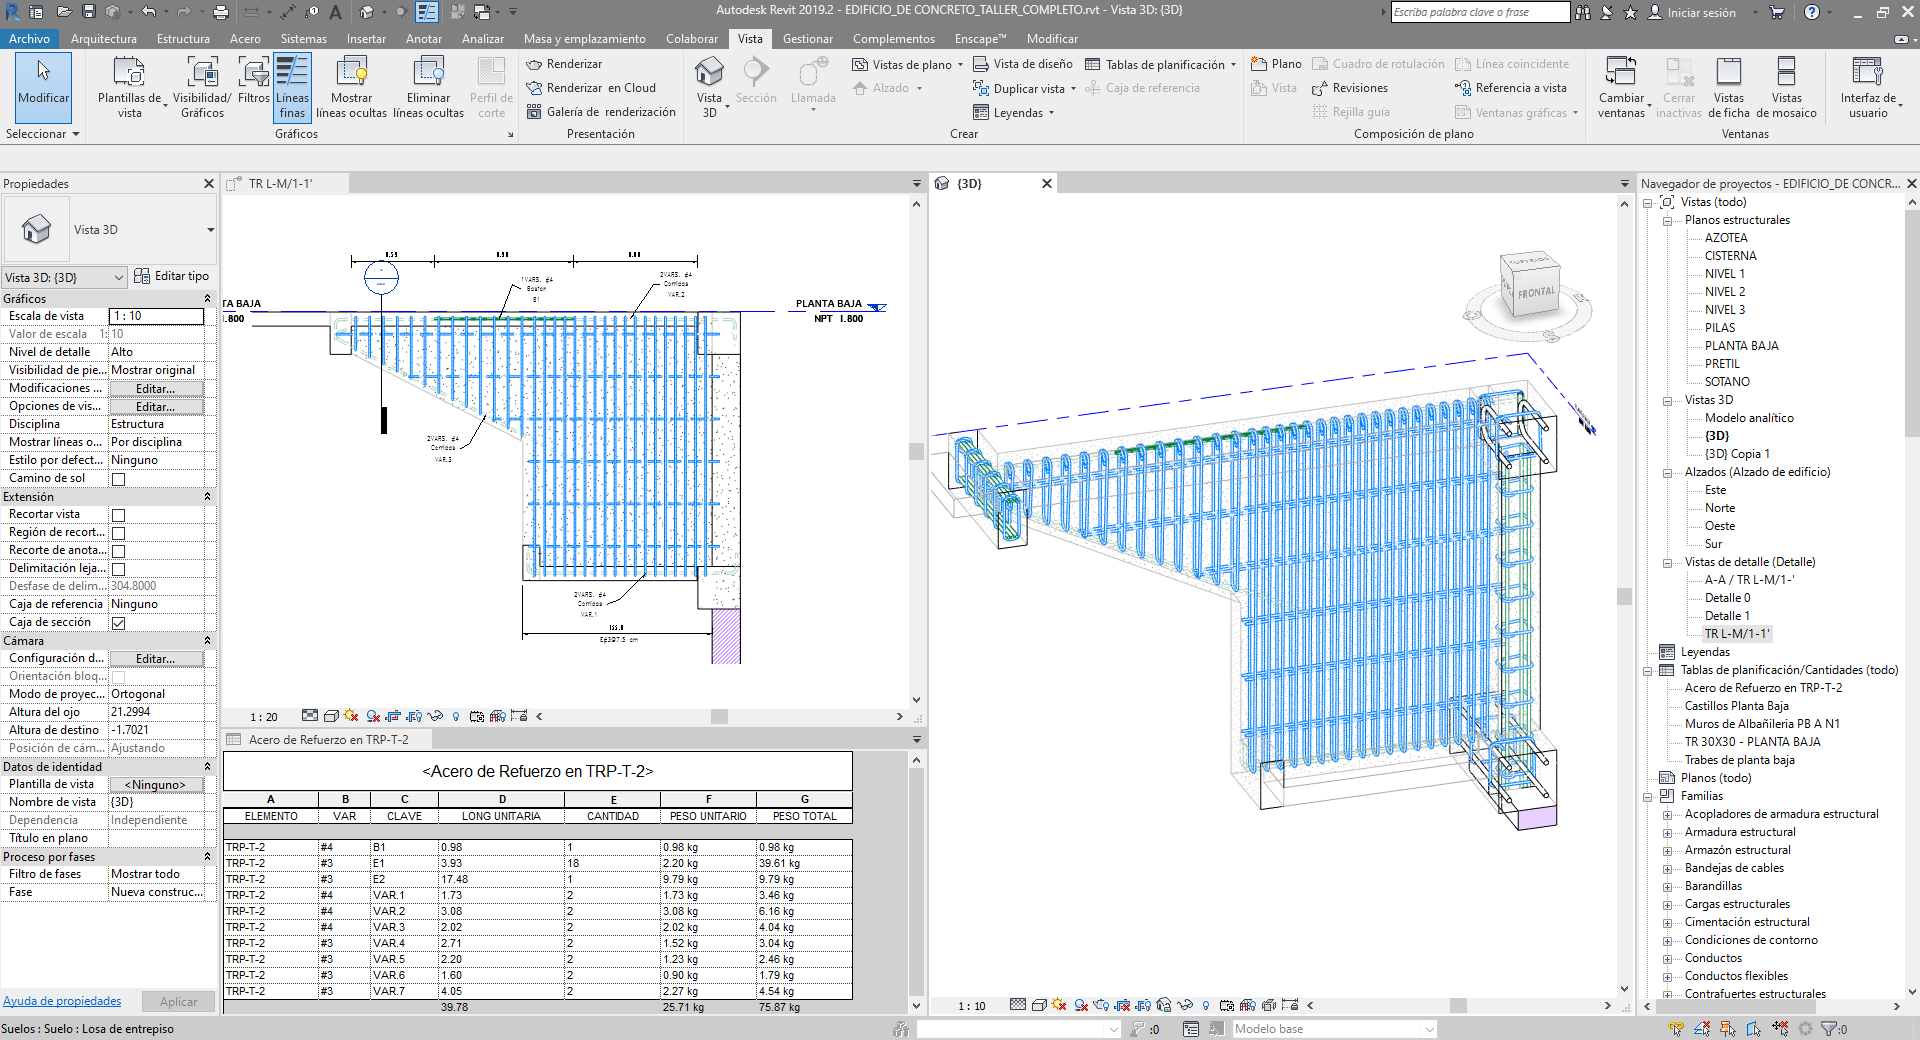Click the Escala de vista input field
This screenshot has width=1920, height=1040.
click(156, 316)
